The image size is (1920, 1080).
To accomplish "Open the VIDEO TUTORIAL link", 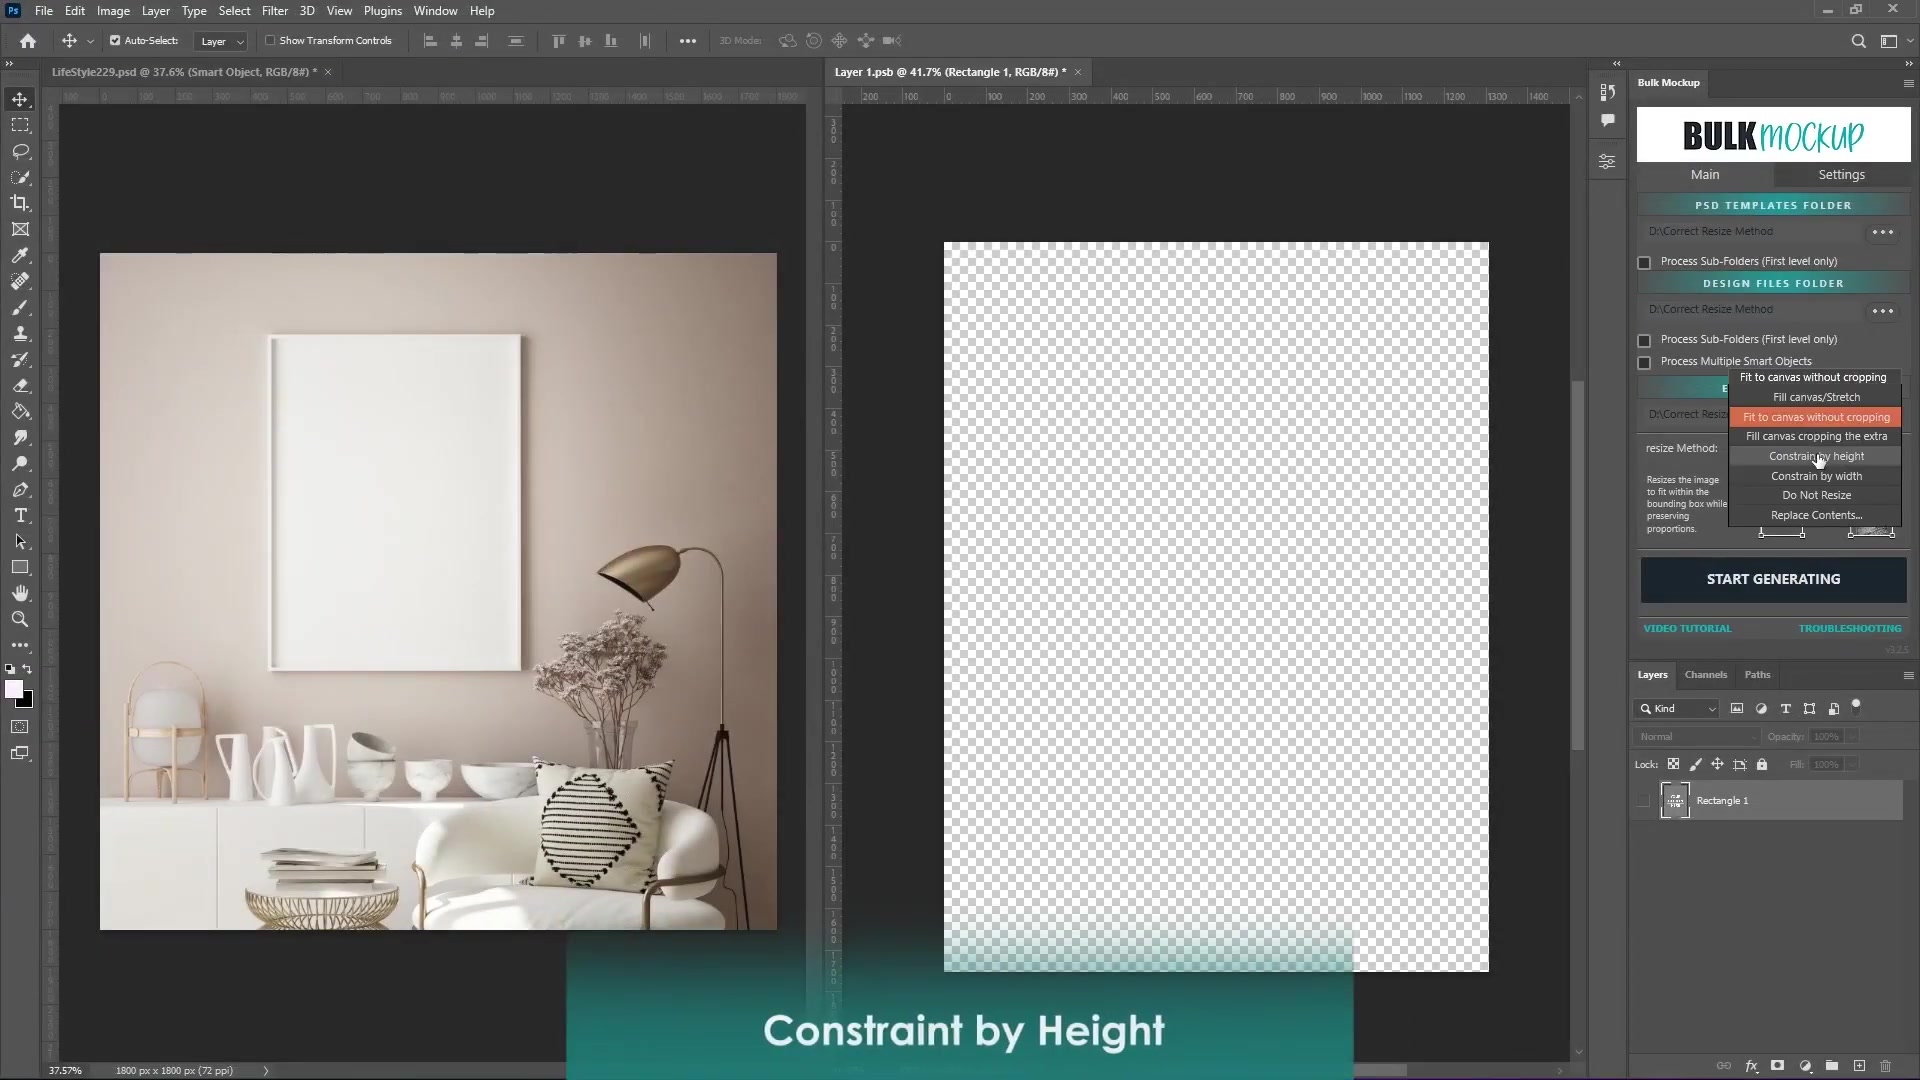I will pyautogui.click(x=1687, y=628).
